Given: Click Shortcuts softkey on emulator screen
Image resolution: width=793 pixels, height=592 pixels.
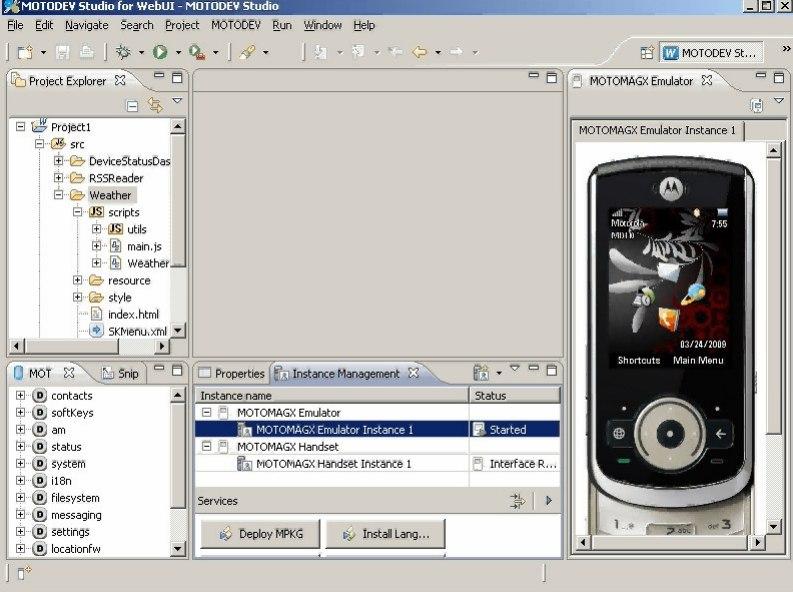Looking at the screenshot, I should pos(639,360).
